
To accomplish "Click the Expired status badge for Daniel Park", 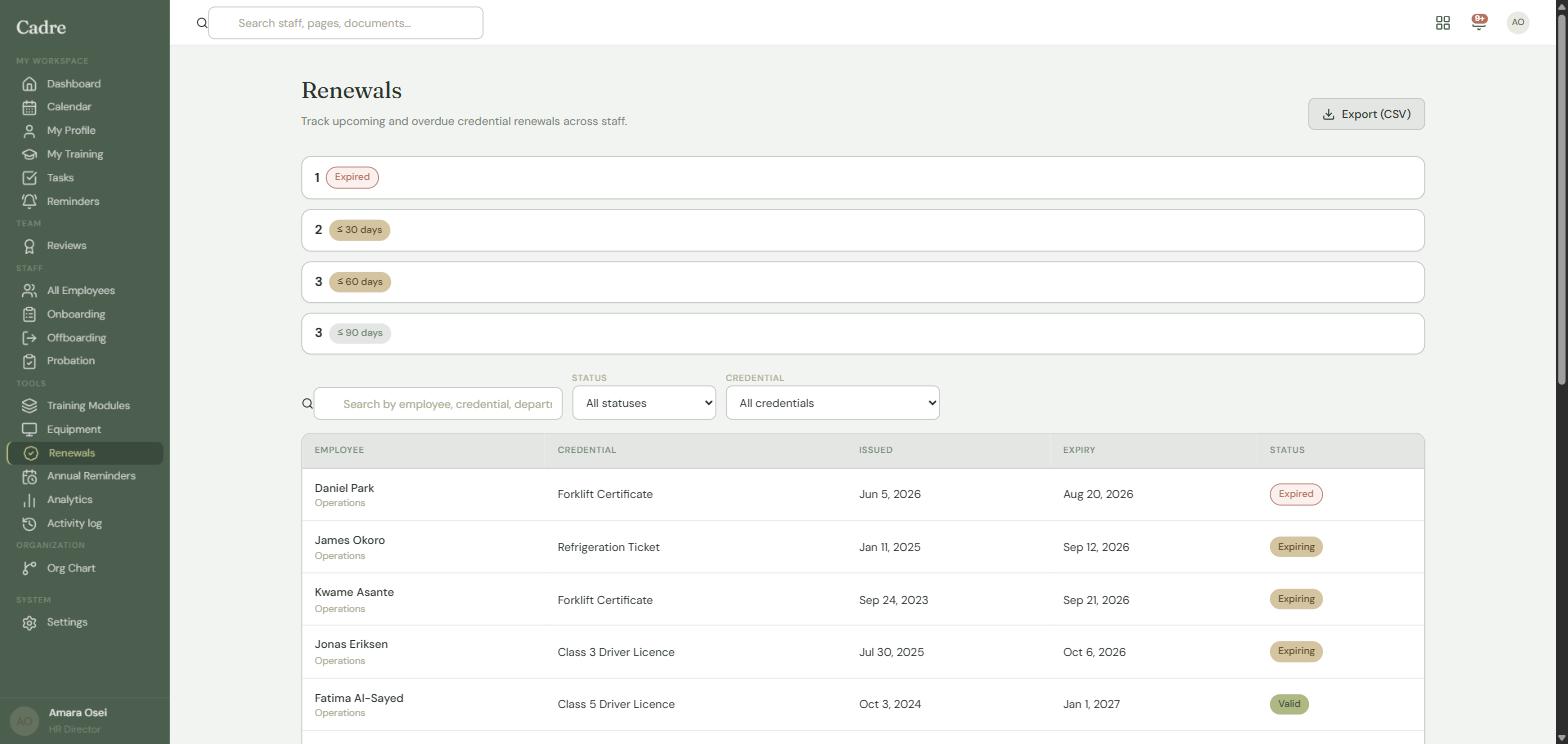I will tap(1296, 494).
